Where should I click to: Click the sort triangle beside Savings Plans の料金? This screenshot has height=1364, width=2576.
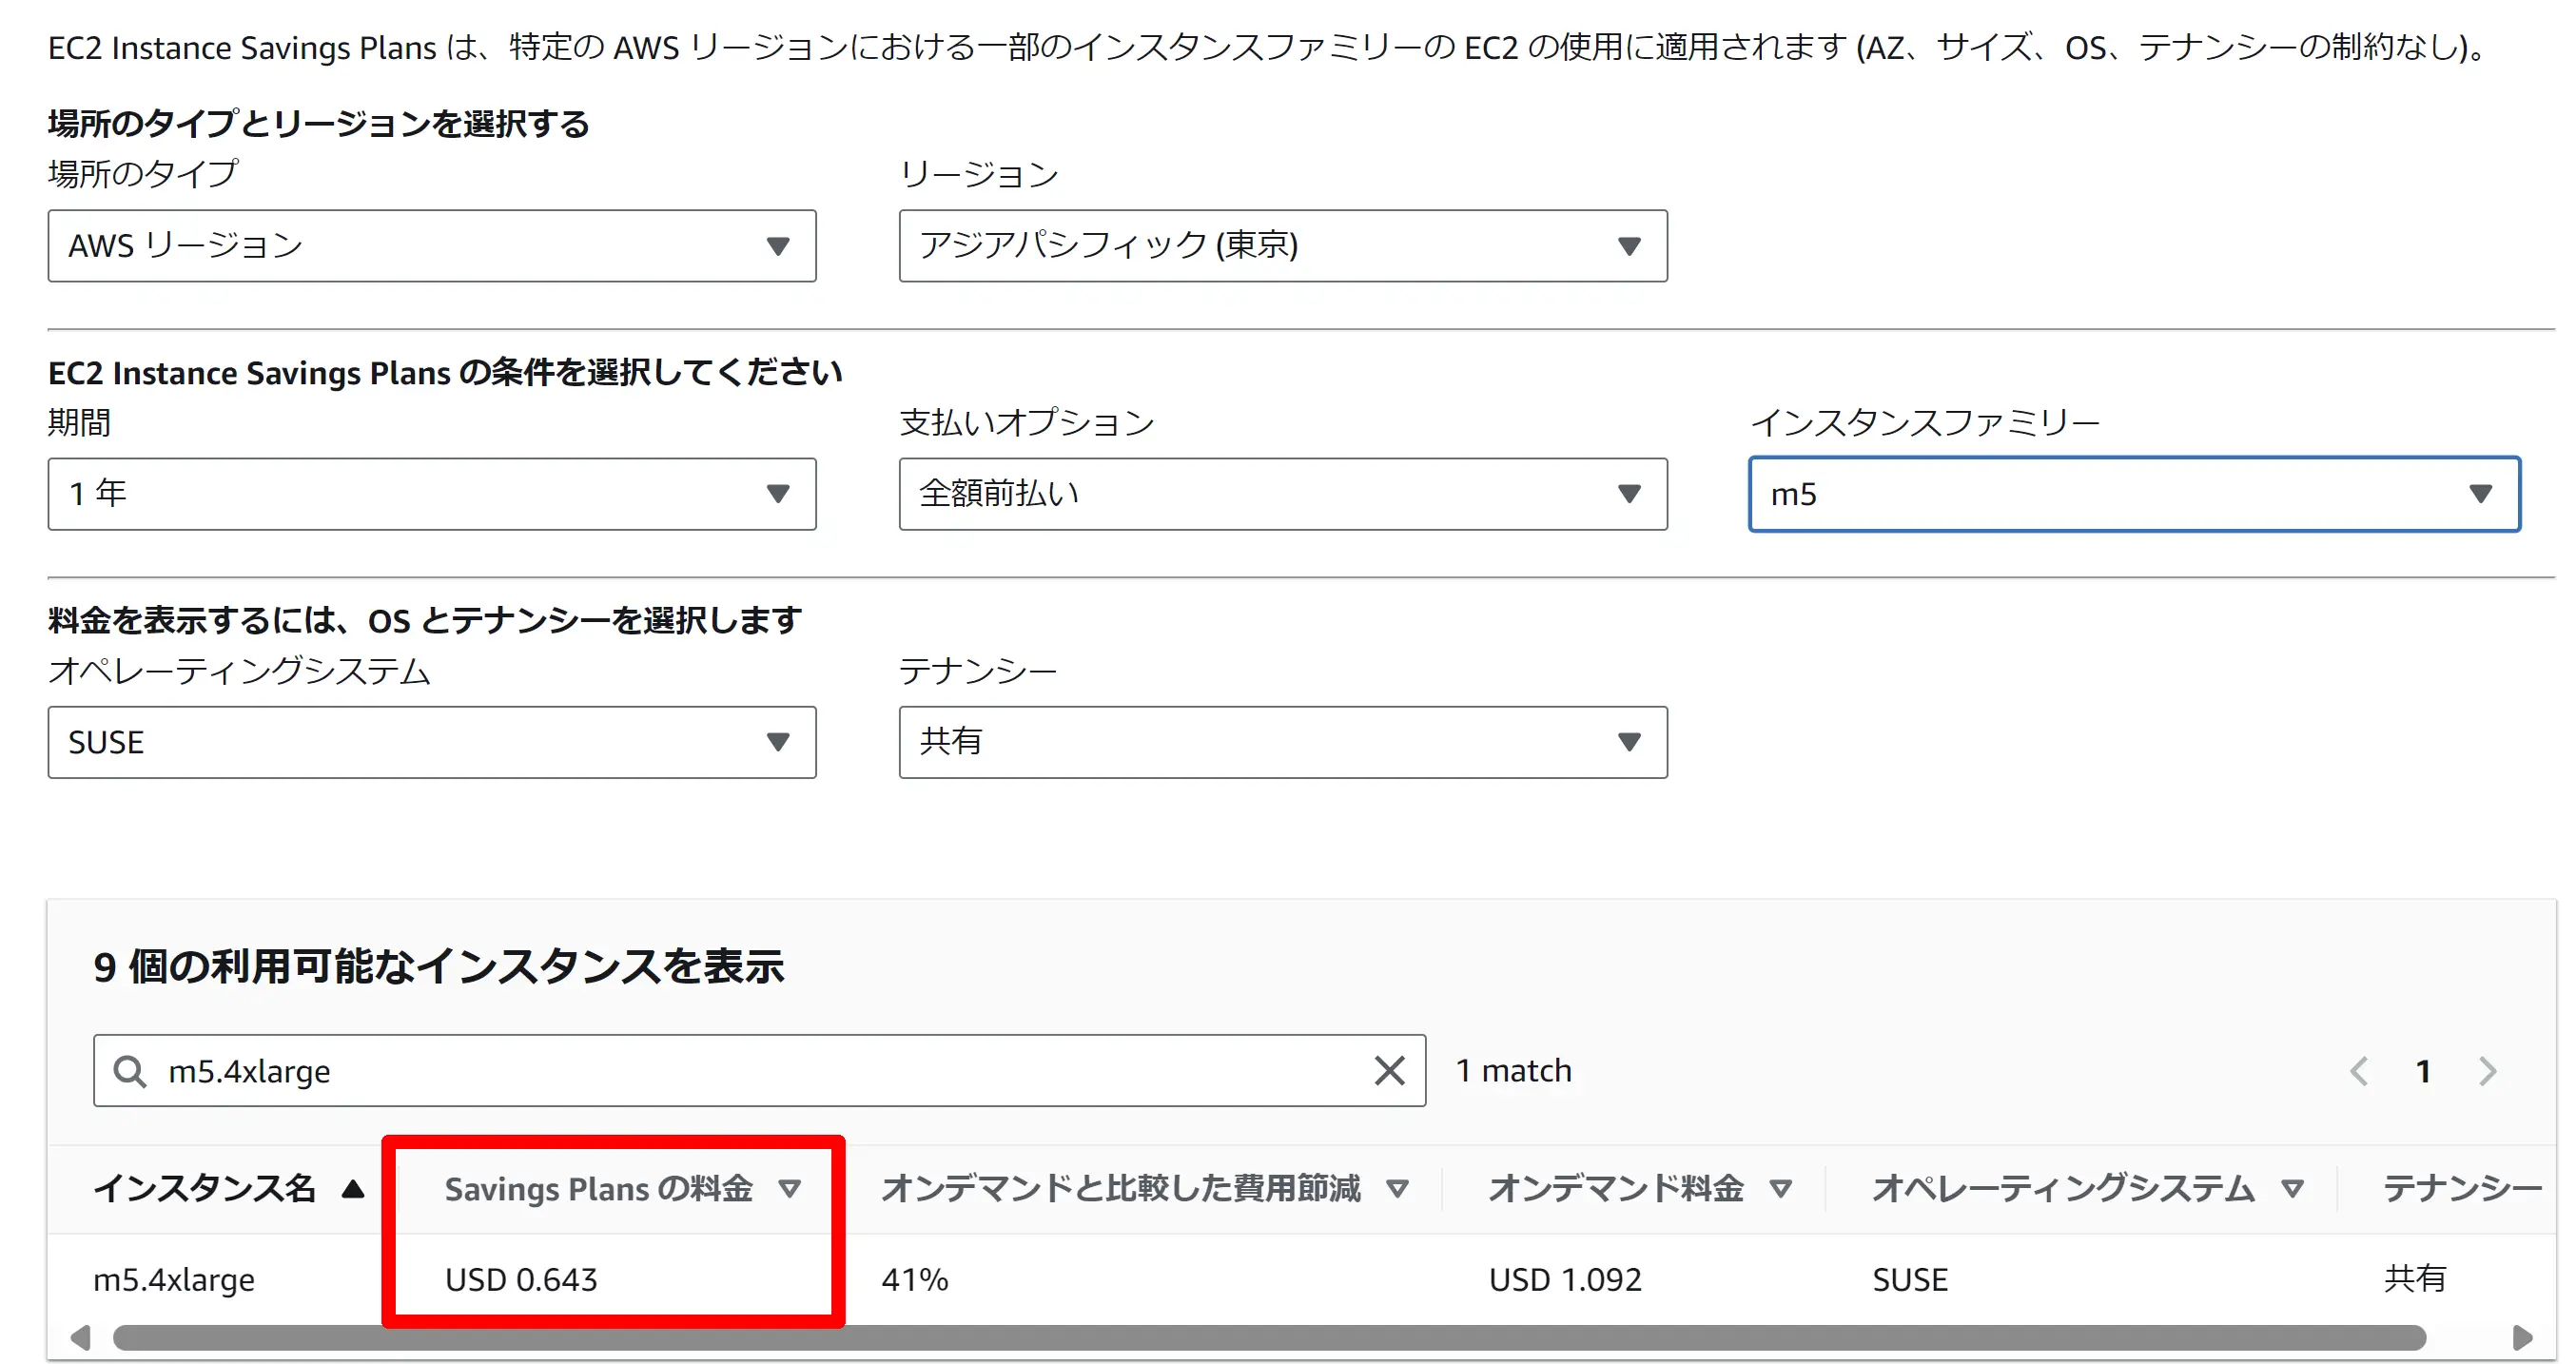pyautogui.click(x=790, y=1189)
